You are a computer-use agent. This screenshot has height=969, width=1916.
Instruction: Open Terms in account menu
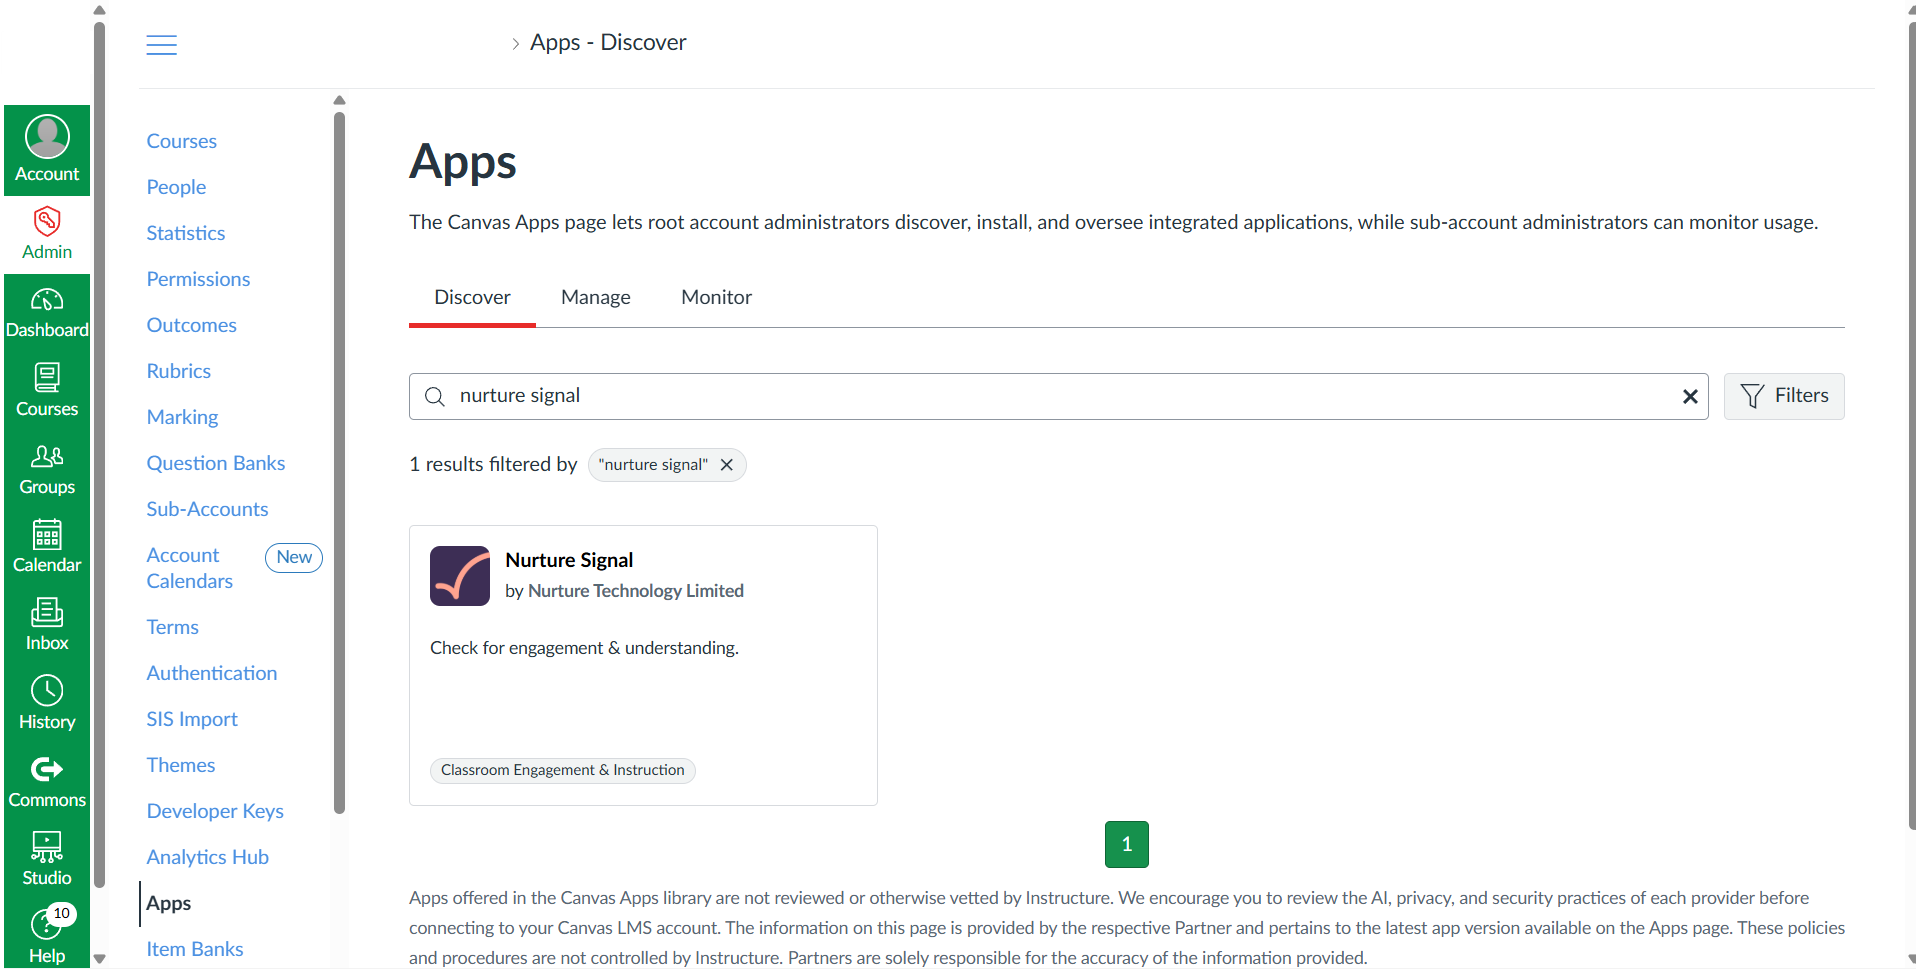coord(173,627)
